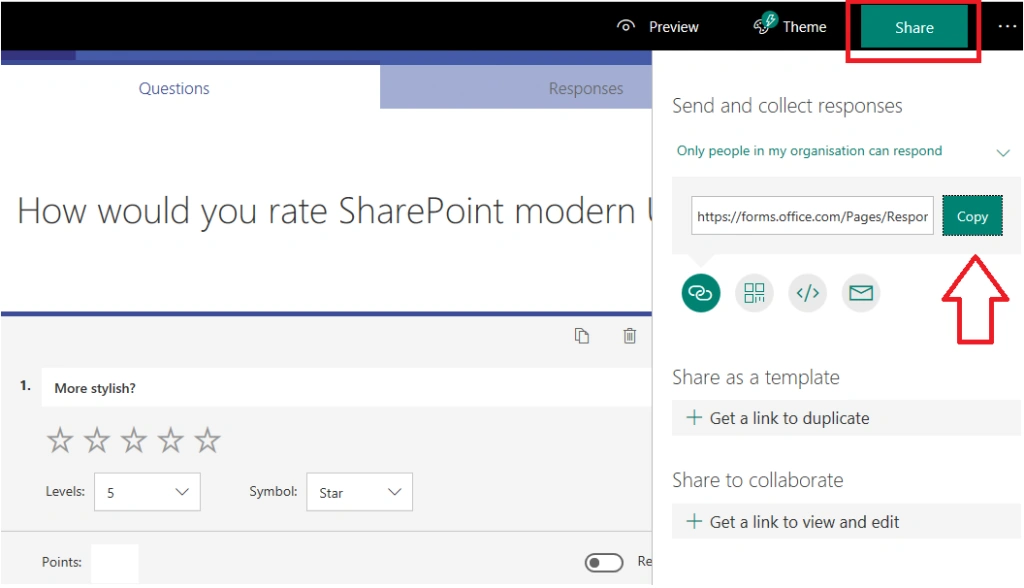Expand the 'Only people in my organisation can respond' dropdown

coord(843,151)
